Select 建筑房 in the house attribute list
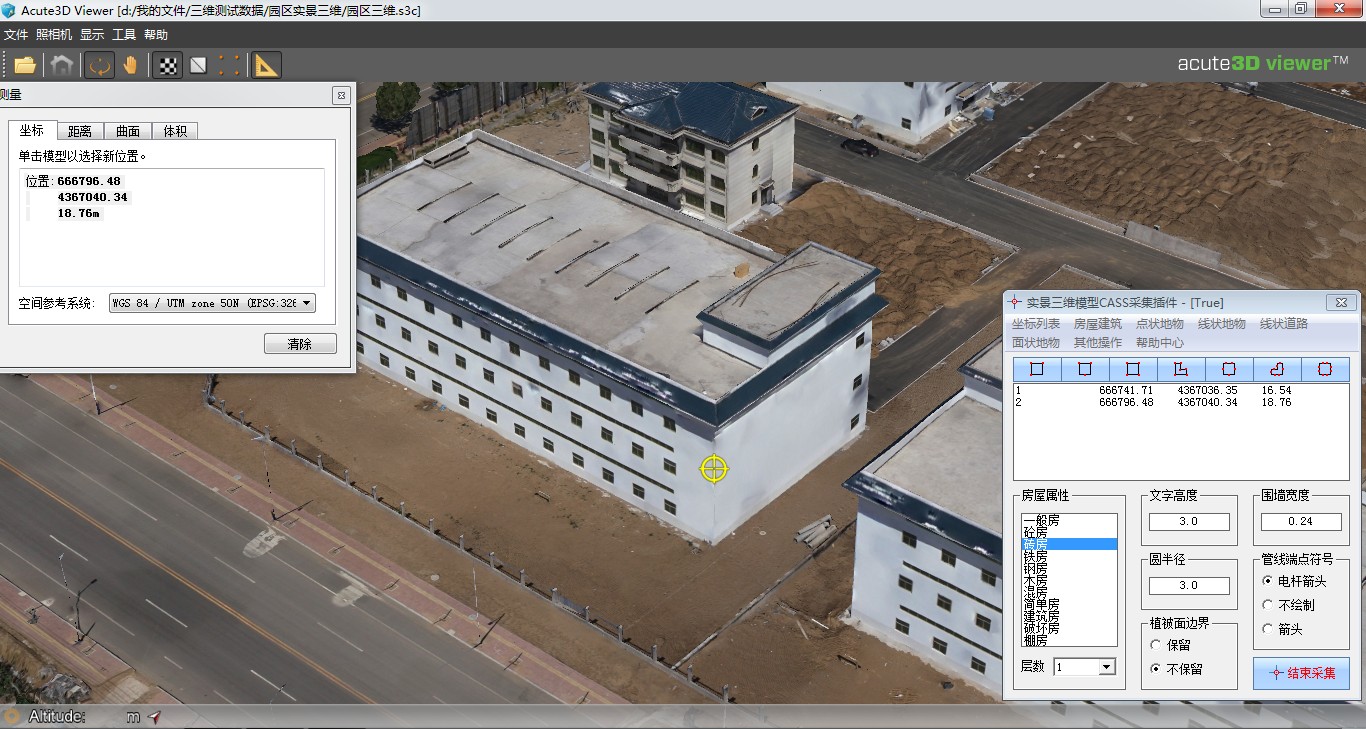 pyautogui.click(x=1068, y=617)
